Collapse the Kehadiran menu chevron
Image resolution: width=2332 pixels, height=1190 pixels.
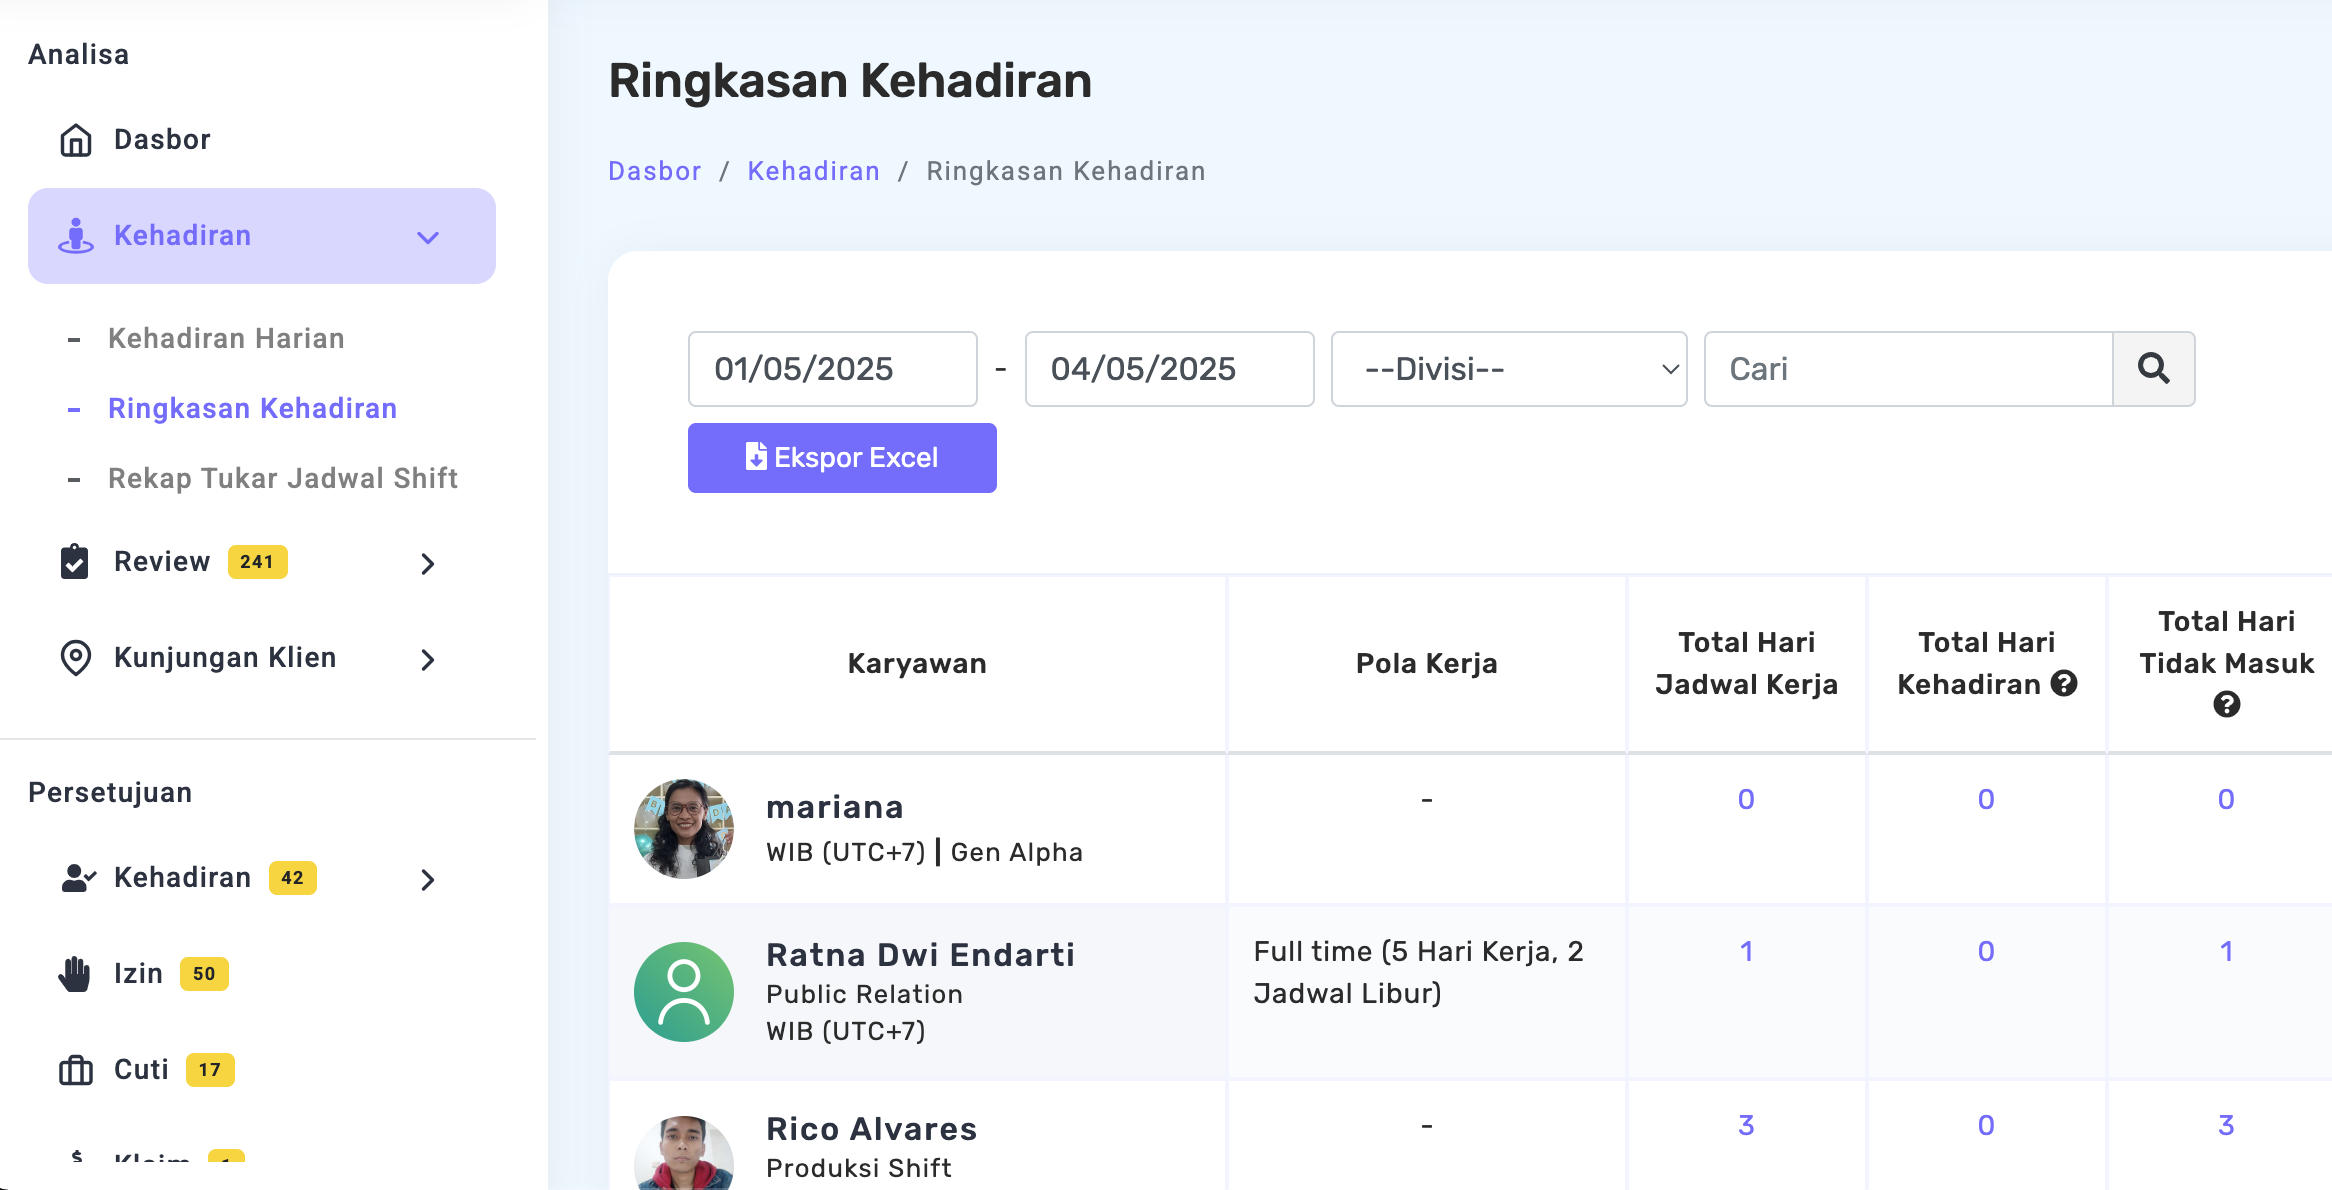pyautogui.click(x=428, y=237)
